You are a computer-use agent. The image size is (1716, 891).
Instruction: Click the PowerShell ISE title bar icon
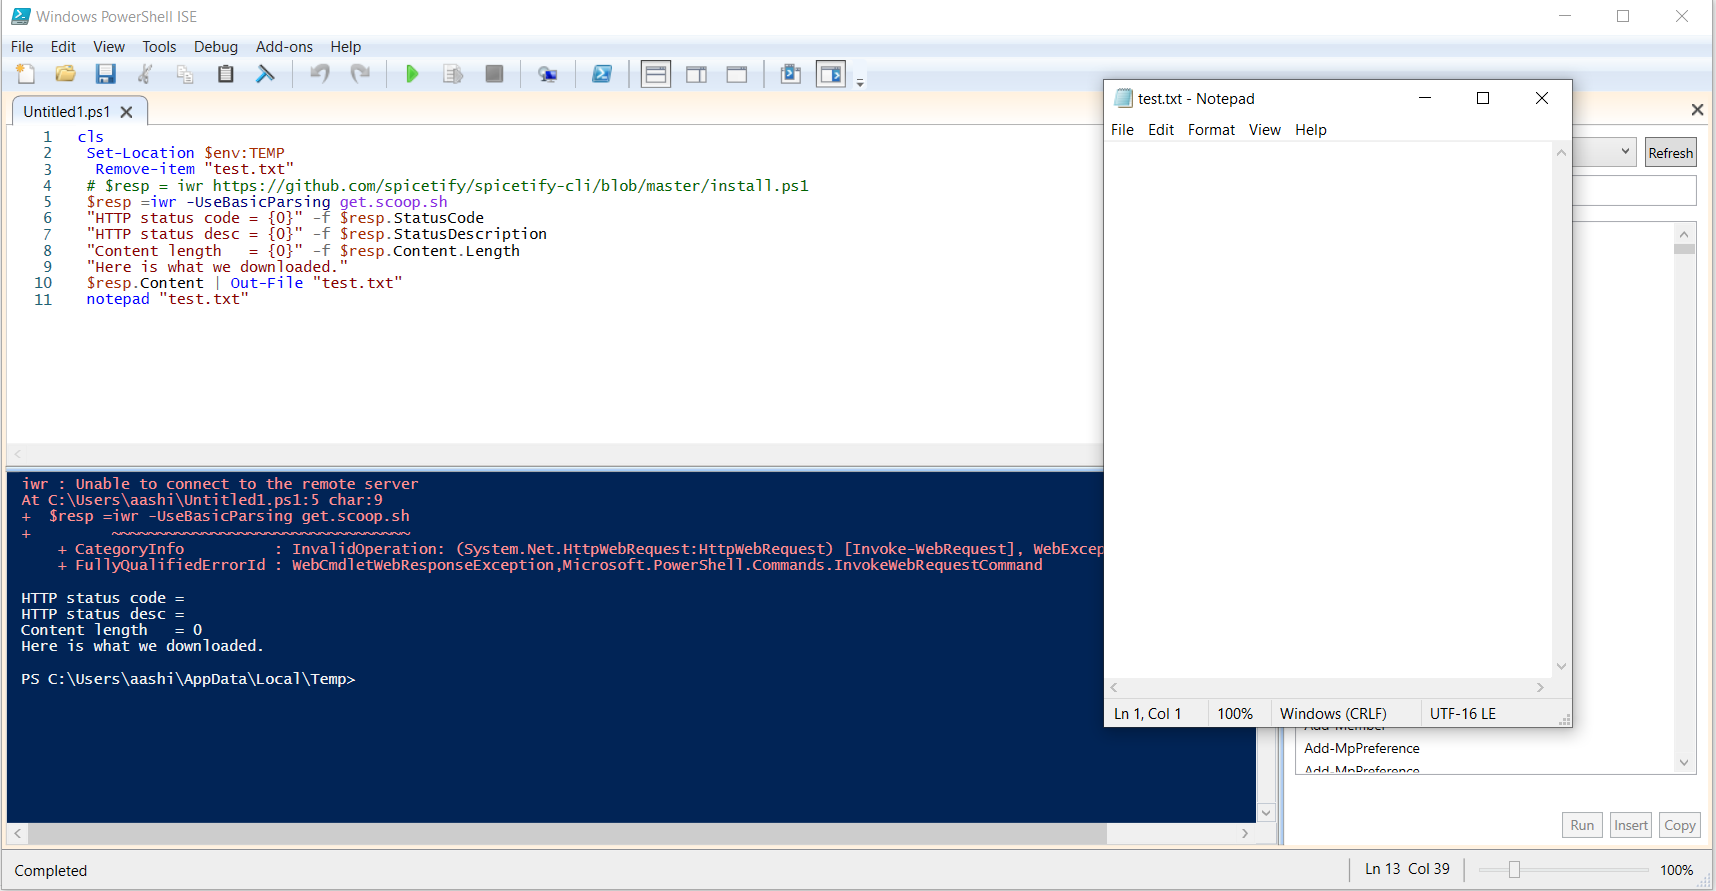click(x=20, y=16)
